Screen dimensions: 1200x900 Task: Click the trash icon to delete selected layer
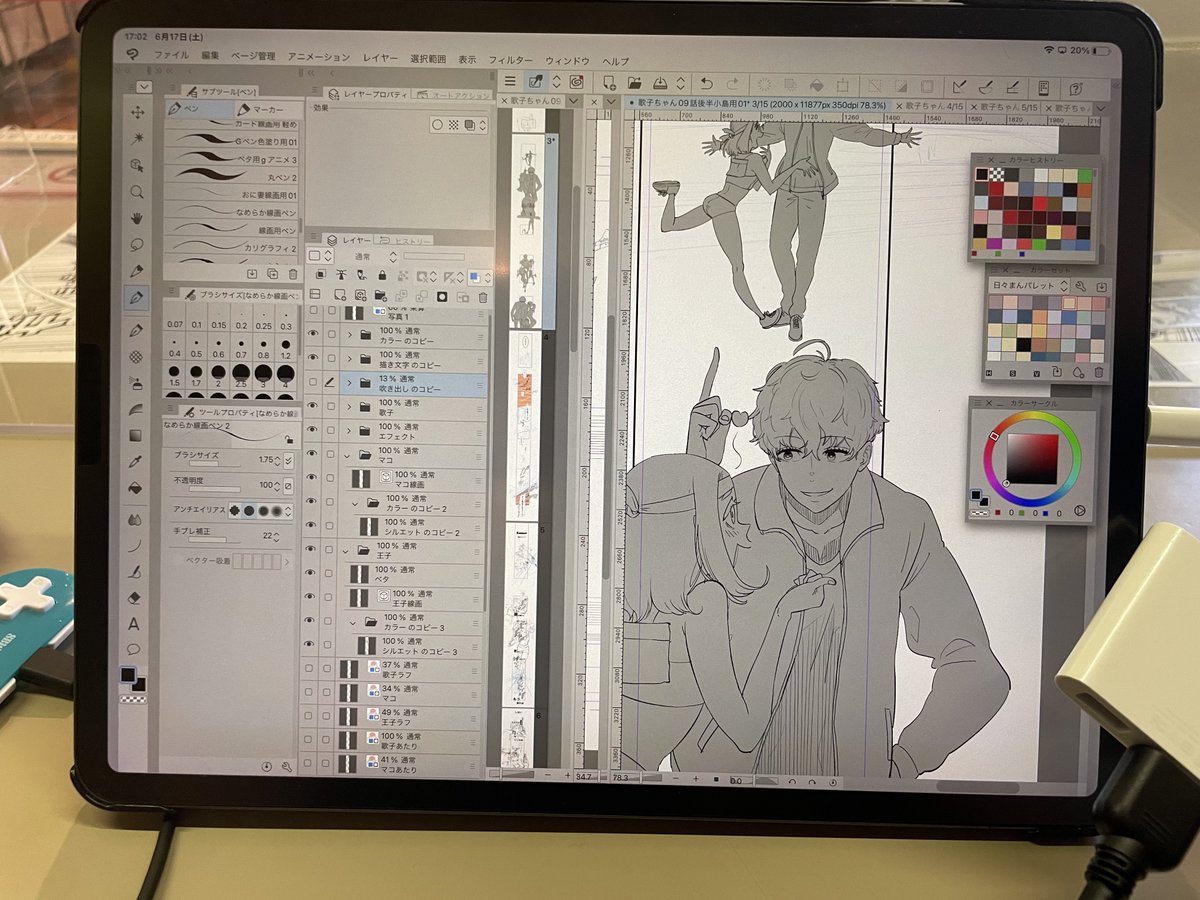pos(483,297)
